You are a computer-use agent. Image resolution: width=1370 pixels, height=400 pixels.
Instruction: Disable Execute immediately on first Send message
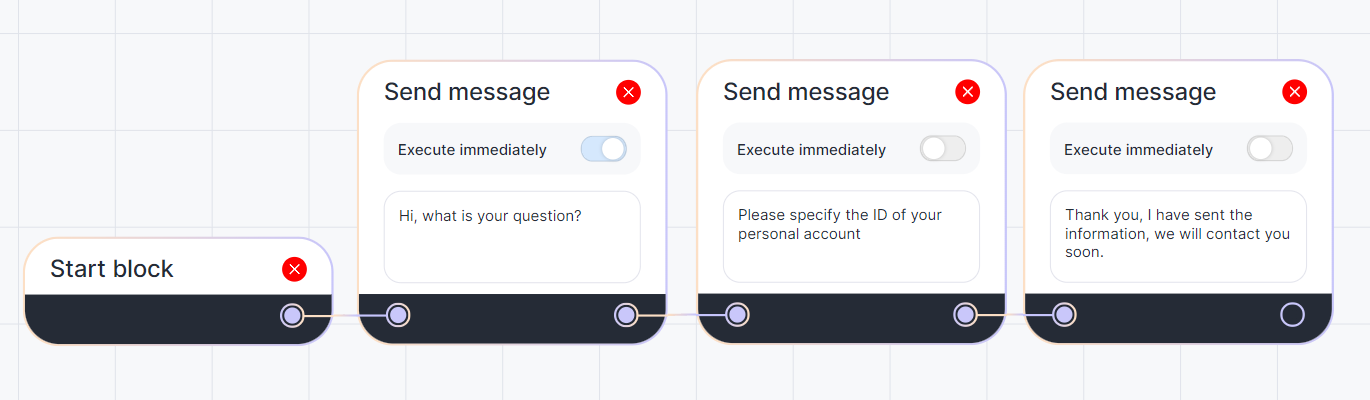pyautogui.click(x=603, y=149)
